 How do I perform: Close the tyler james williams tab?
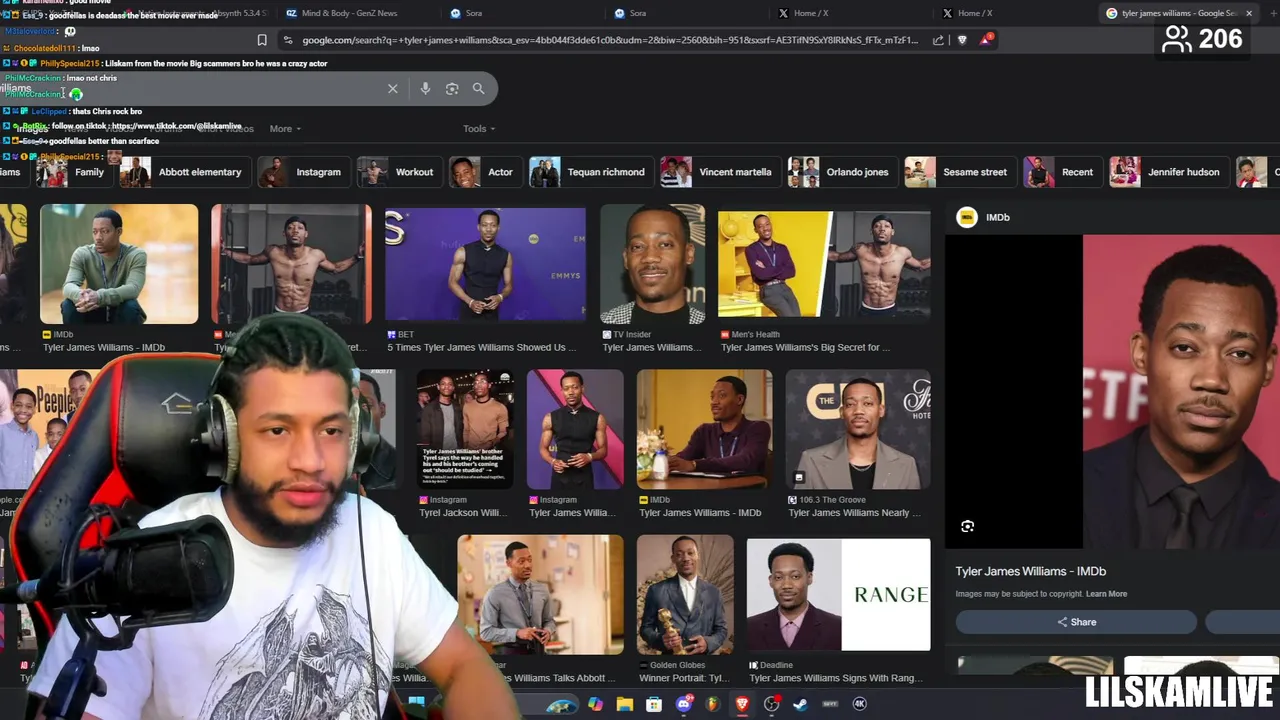click(1249, 13)
